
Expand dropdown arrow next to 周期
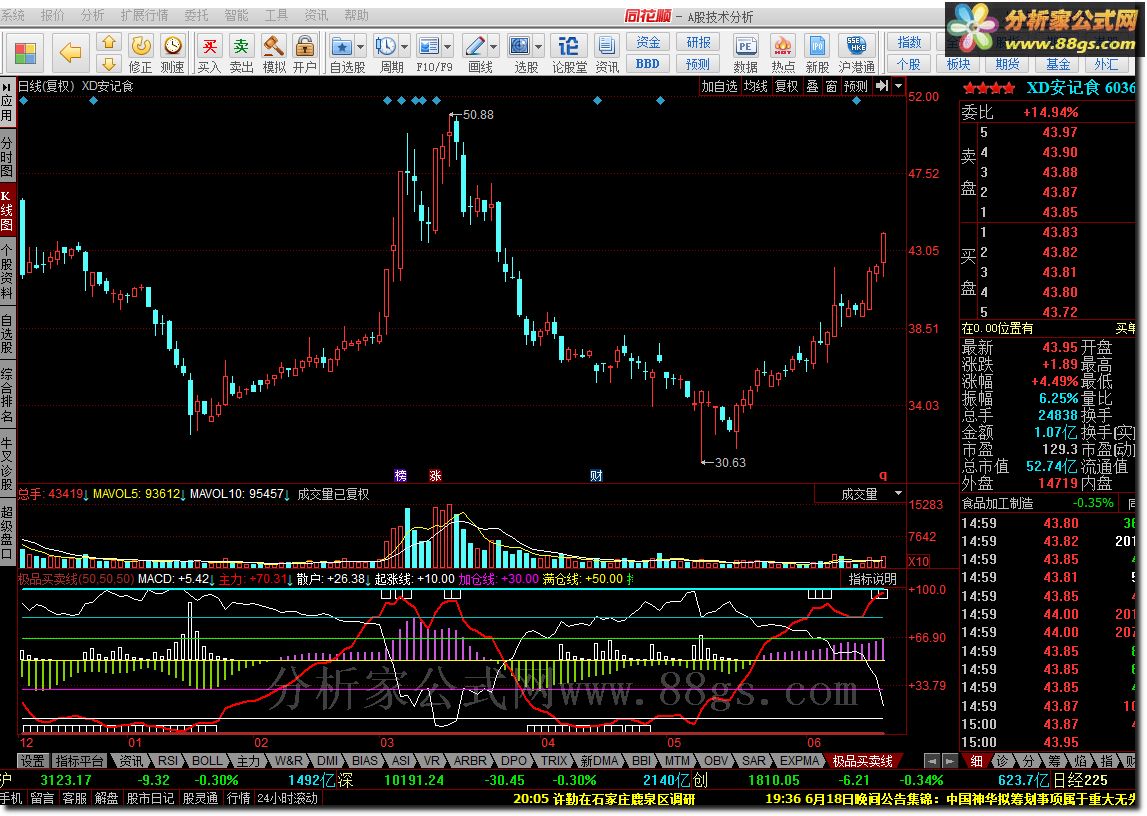[x=405, y=47]
